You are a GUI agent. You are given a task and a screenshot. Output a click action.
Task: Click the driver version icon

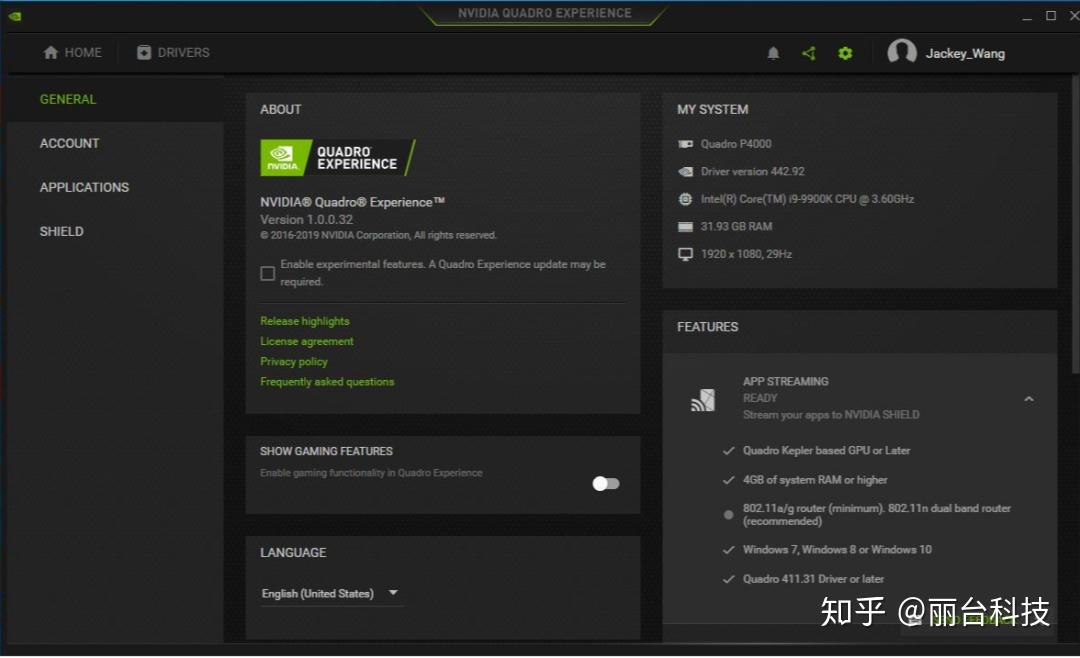point(685,172)
